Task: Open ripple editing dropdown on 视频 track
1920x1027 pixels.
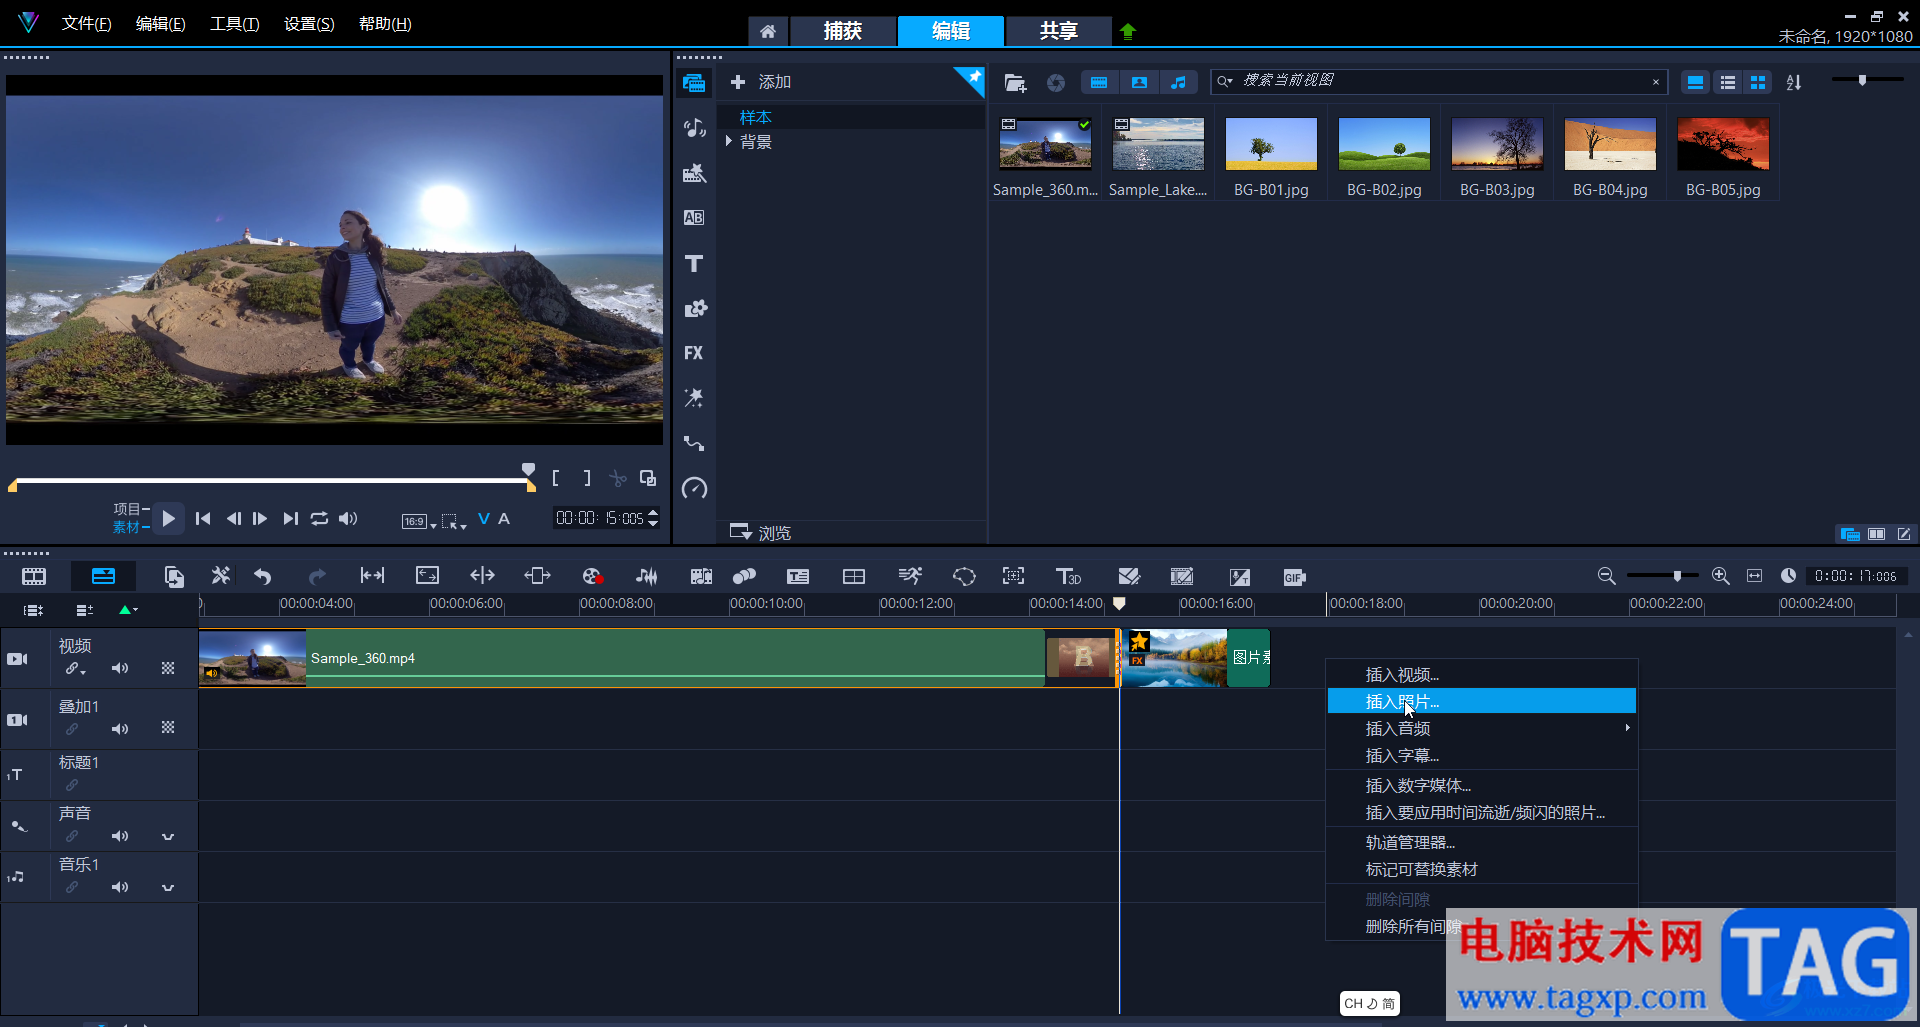Action: 75,669
